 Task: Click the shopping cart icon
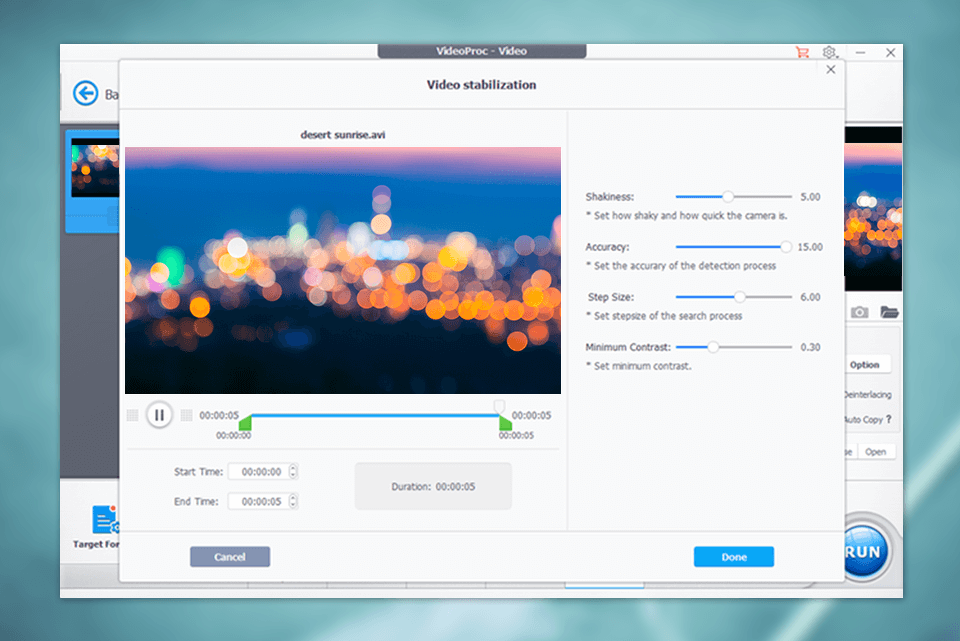click(x=800, y=51)
